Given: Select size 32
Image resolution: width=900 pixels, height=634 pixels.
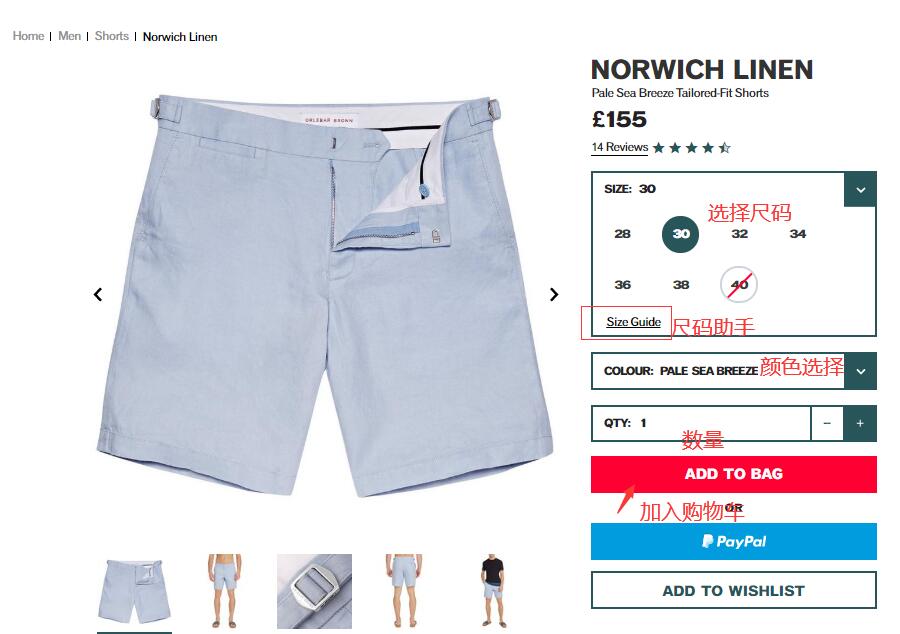Looking at the screenshot, I should point(739,234).
